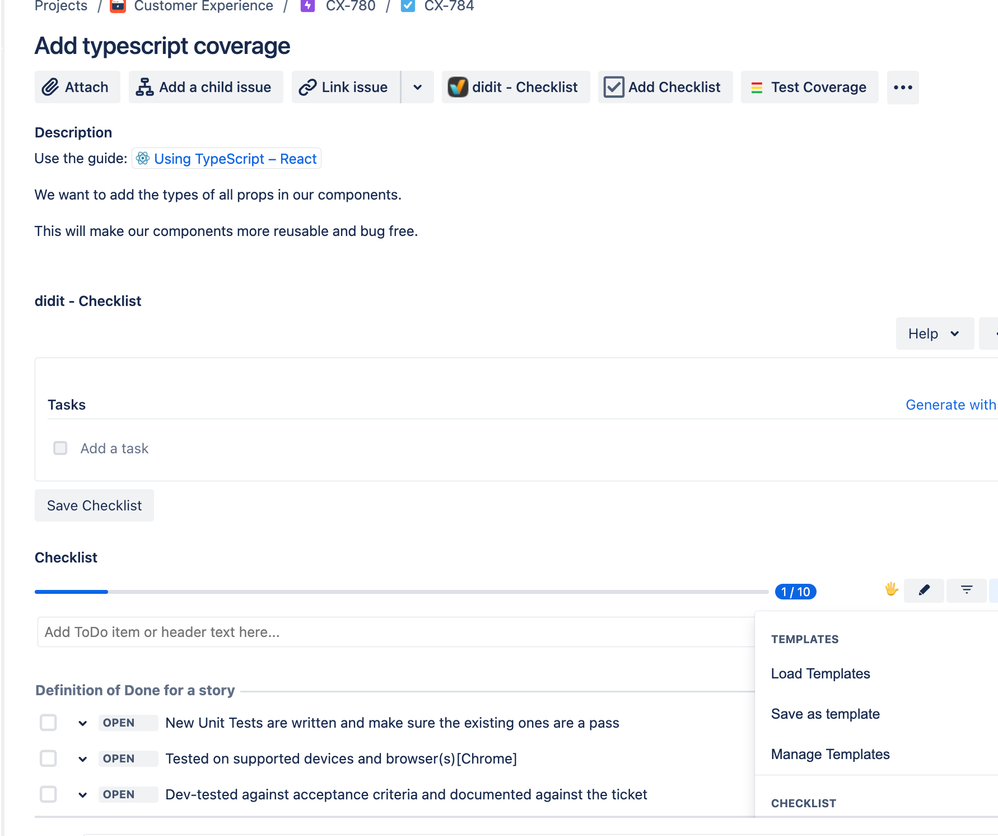Expand status chevron for Dev-tested item

(83, 795)
